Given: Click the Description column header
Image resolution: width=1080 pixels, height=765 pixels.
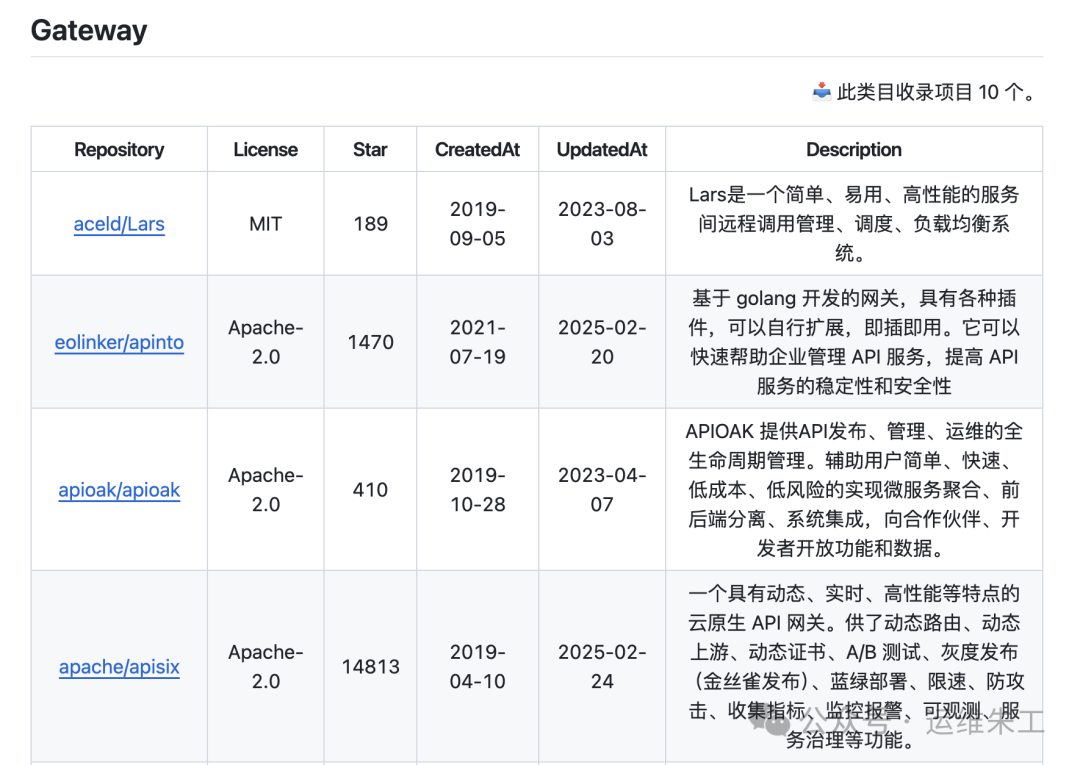Looking at the screenshot, I should pos(854,149).
